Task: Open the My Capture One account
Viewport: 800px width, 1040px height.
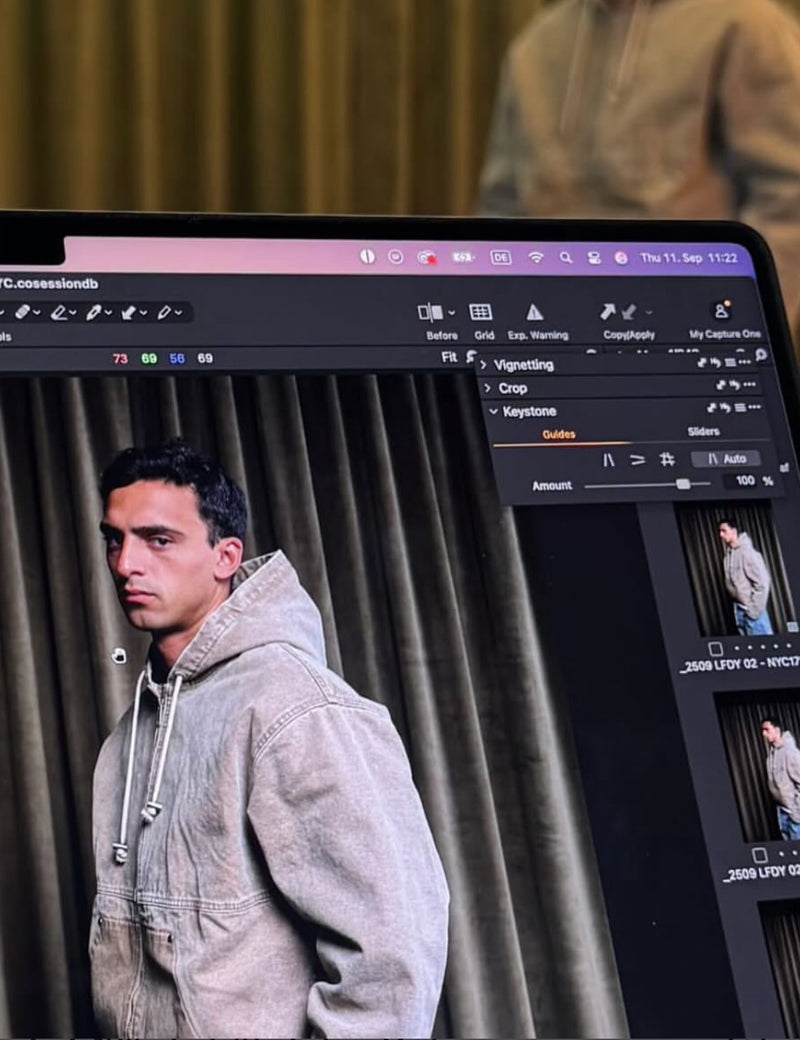Action: (x=720, y=311)
